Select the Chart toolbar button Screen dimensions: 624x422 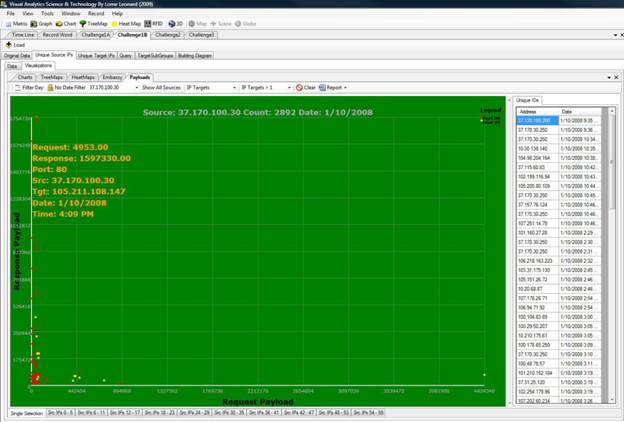click(x=66, y=24)
